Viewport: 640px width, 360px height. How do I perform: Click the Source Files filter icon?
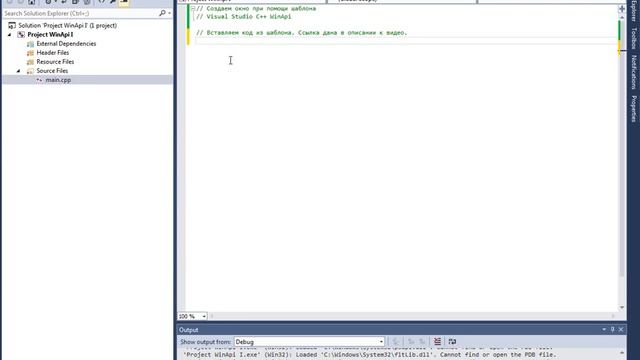[x=30, y=71]
